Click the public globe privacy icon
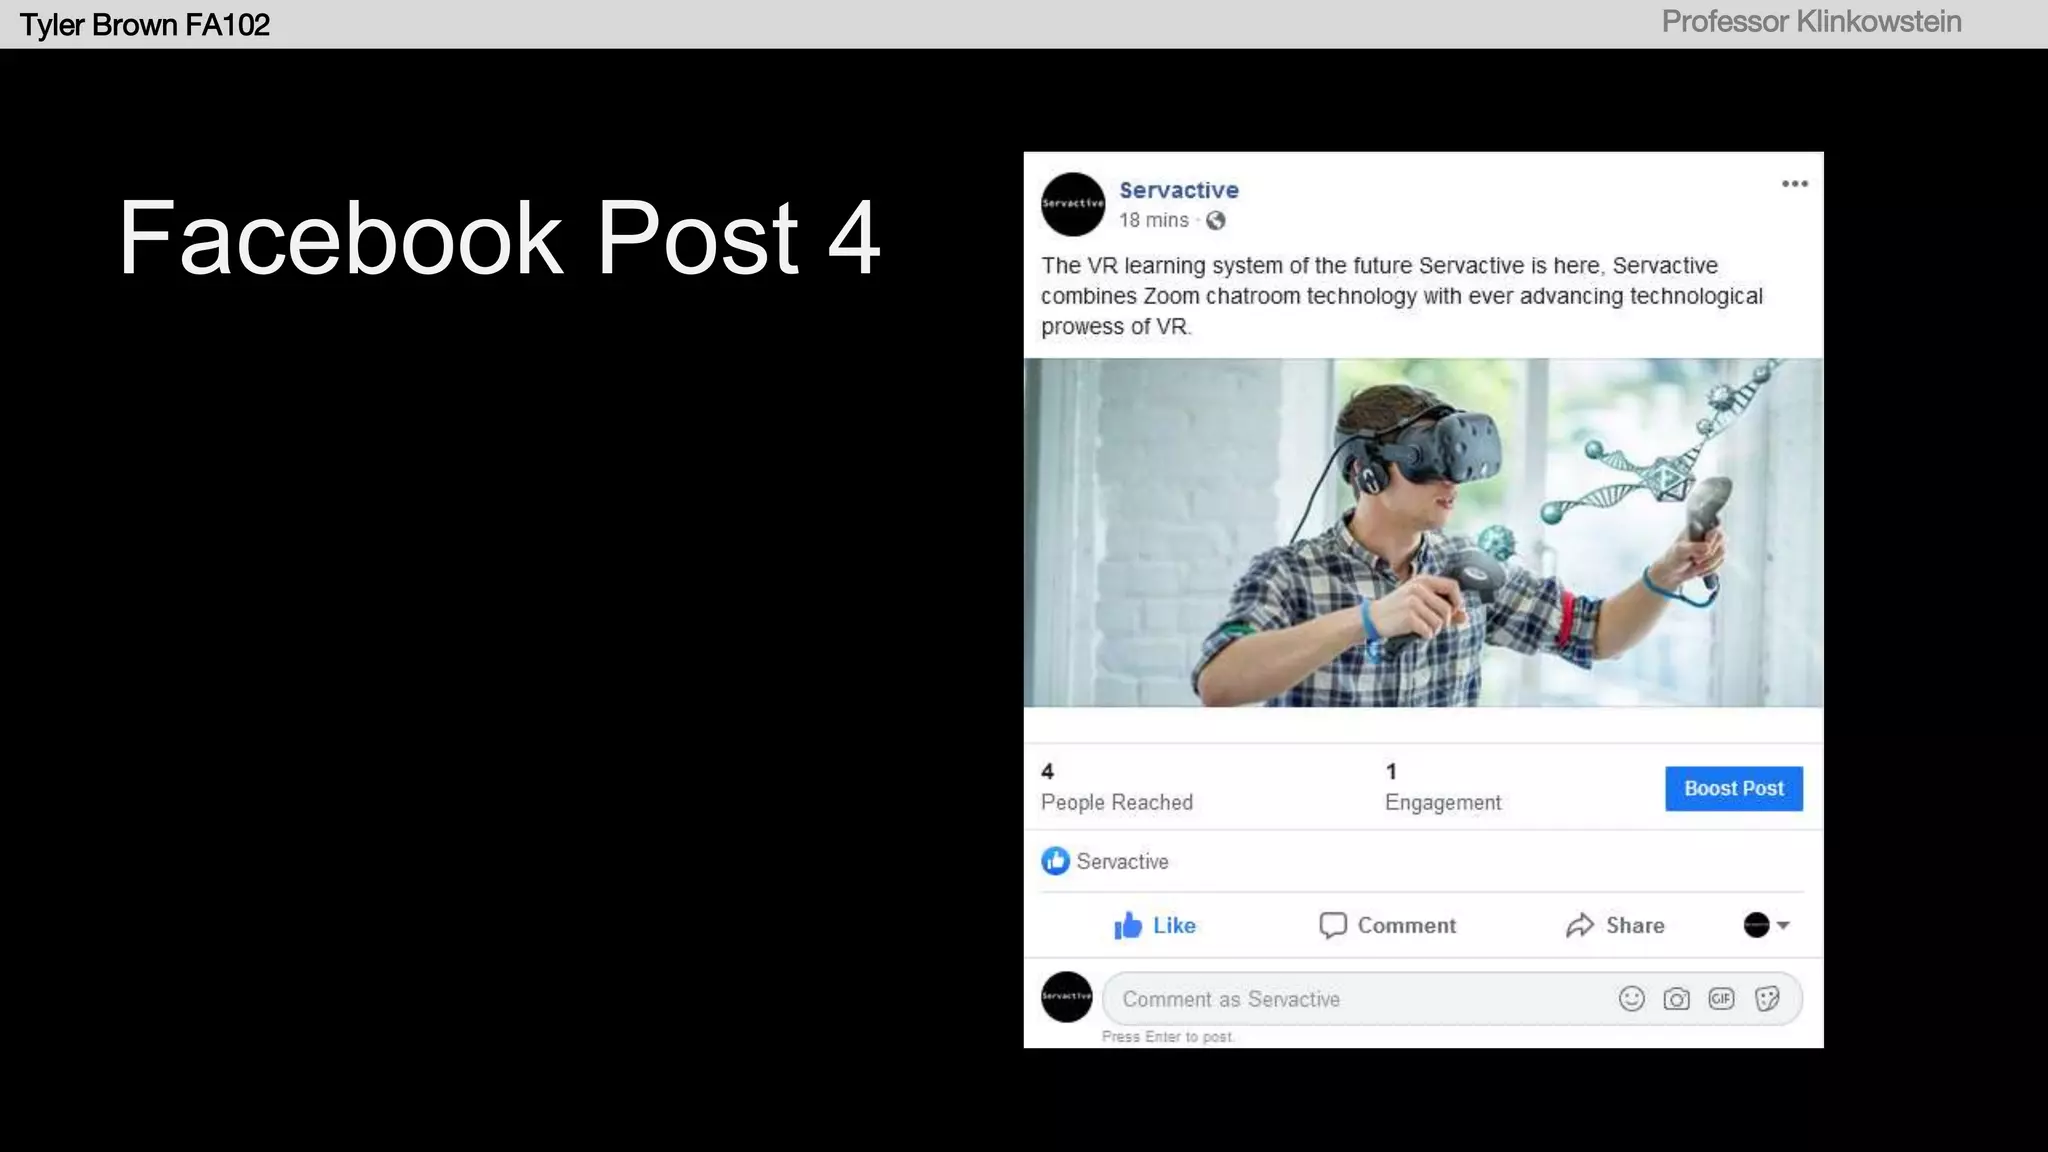This screenshot has height=1152, width=2048. pos(1215,221)
